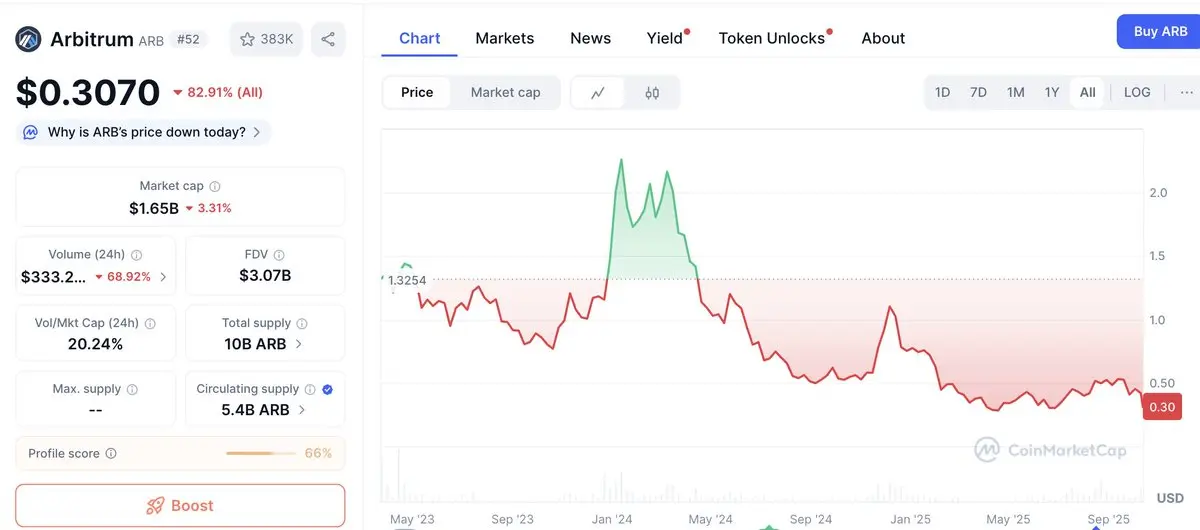
Task: Open the Token Unlocks tab
Action: (x=772, y=38)
